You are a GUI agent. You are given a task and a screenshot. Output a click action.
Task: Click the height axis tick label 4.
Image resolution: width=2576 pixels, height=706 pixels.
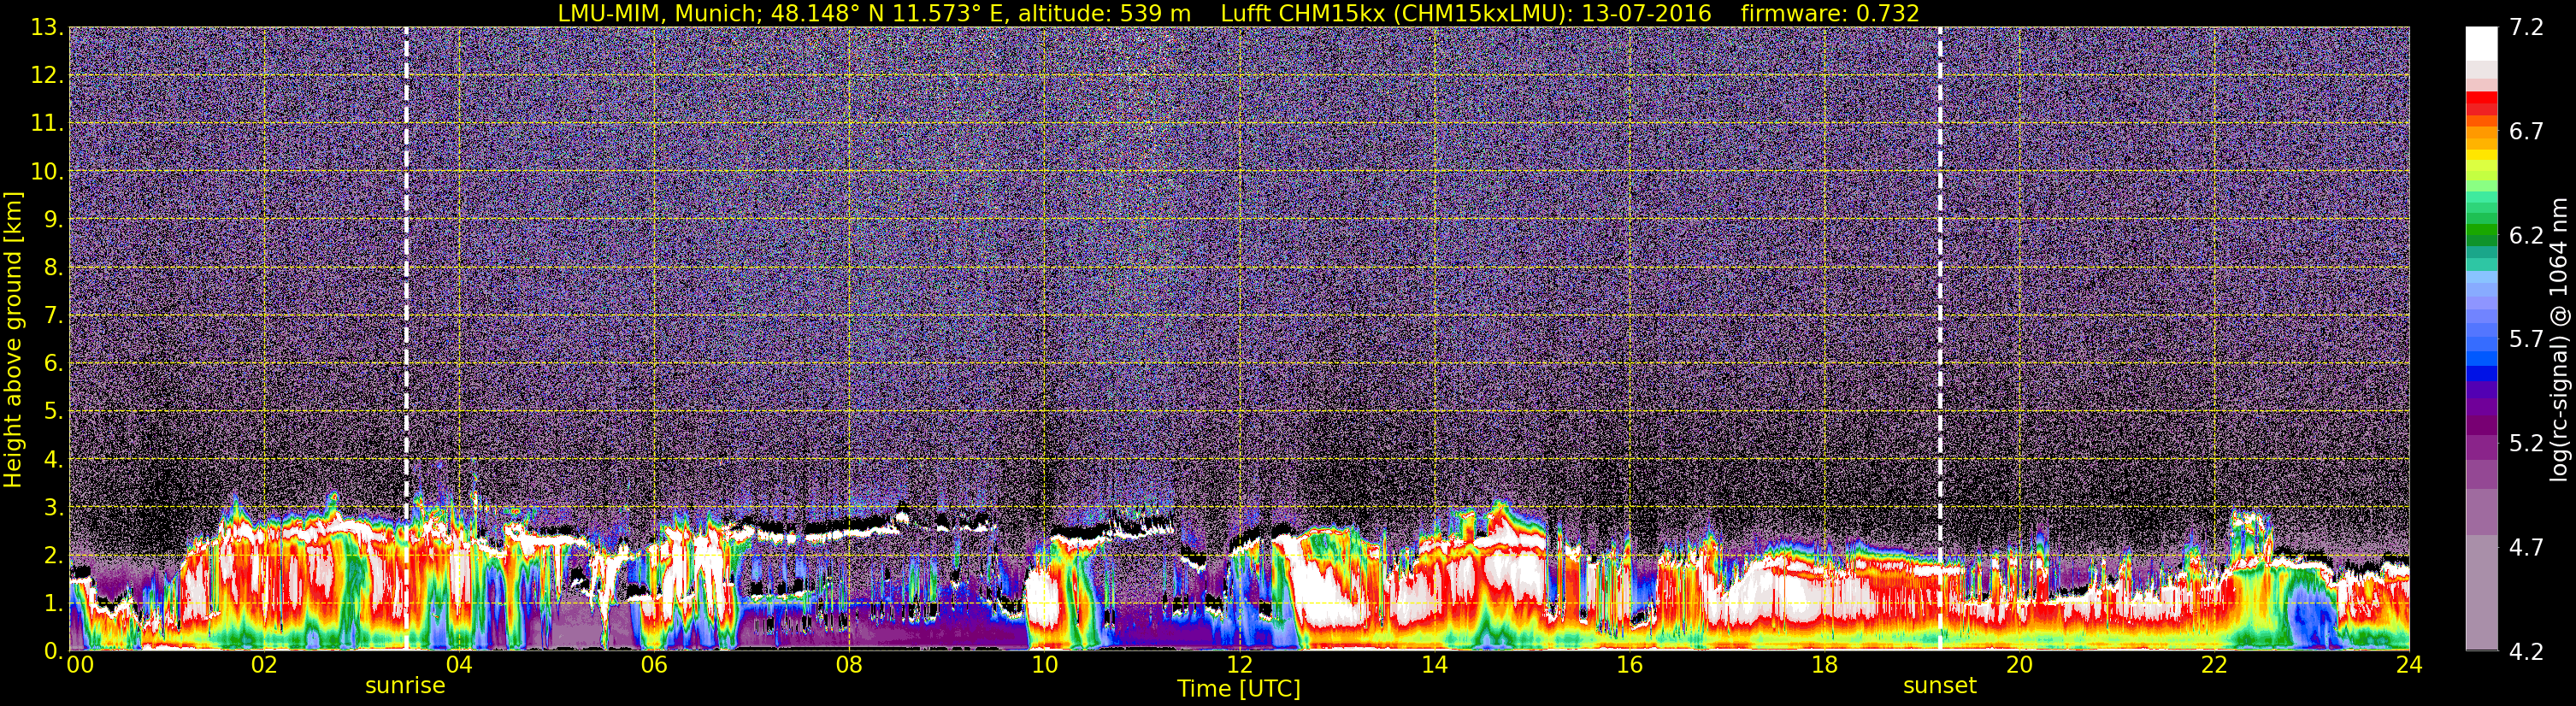coord(54,460)
